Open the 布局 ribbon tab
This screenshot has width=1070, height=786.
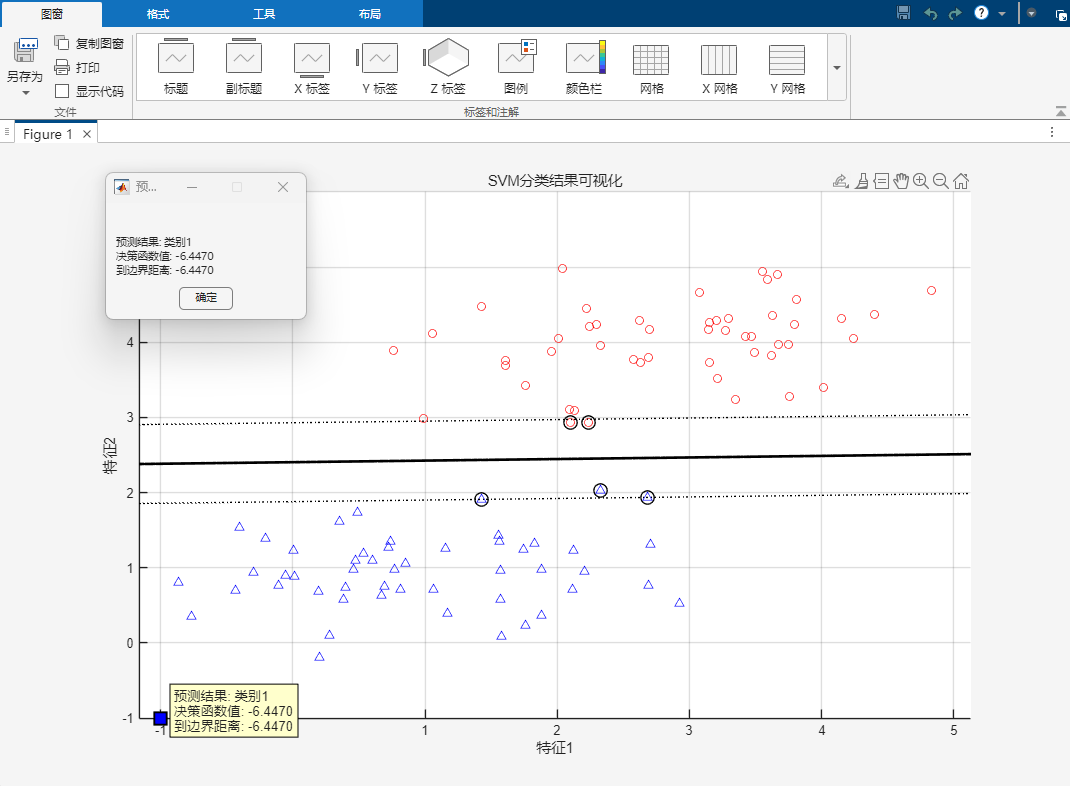(x=369, y=14)
